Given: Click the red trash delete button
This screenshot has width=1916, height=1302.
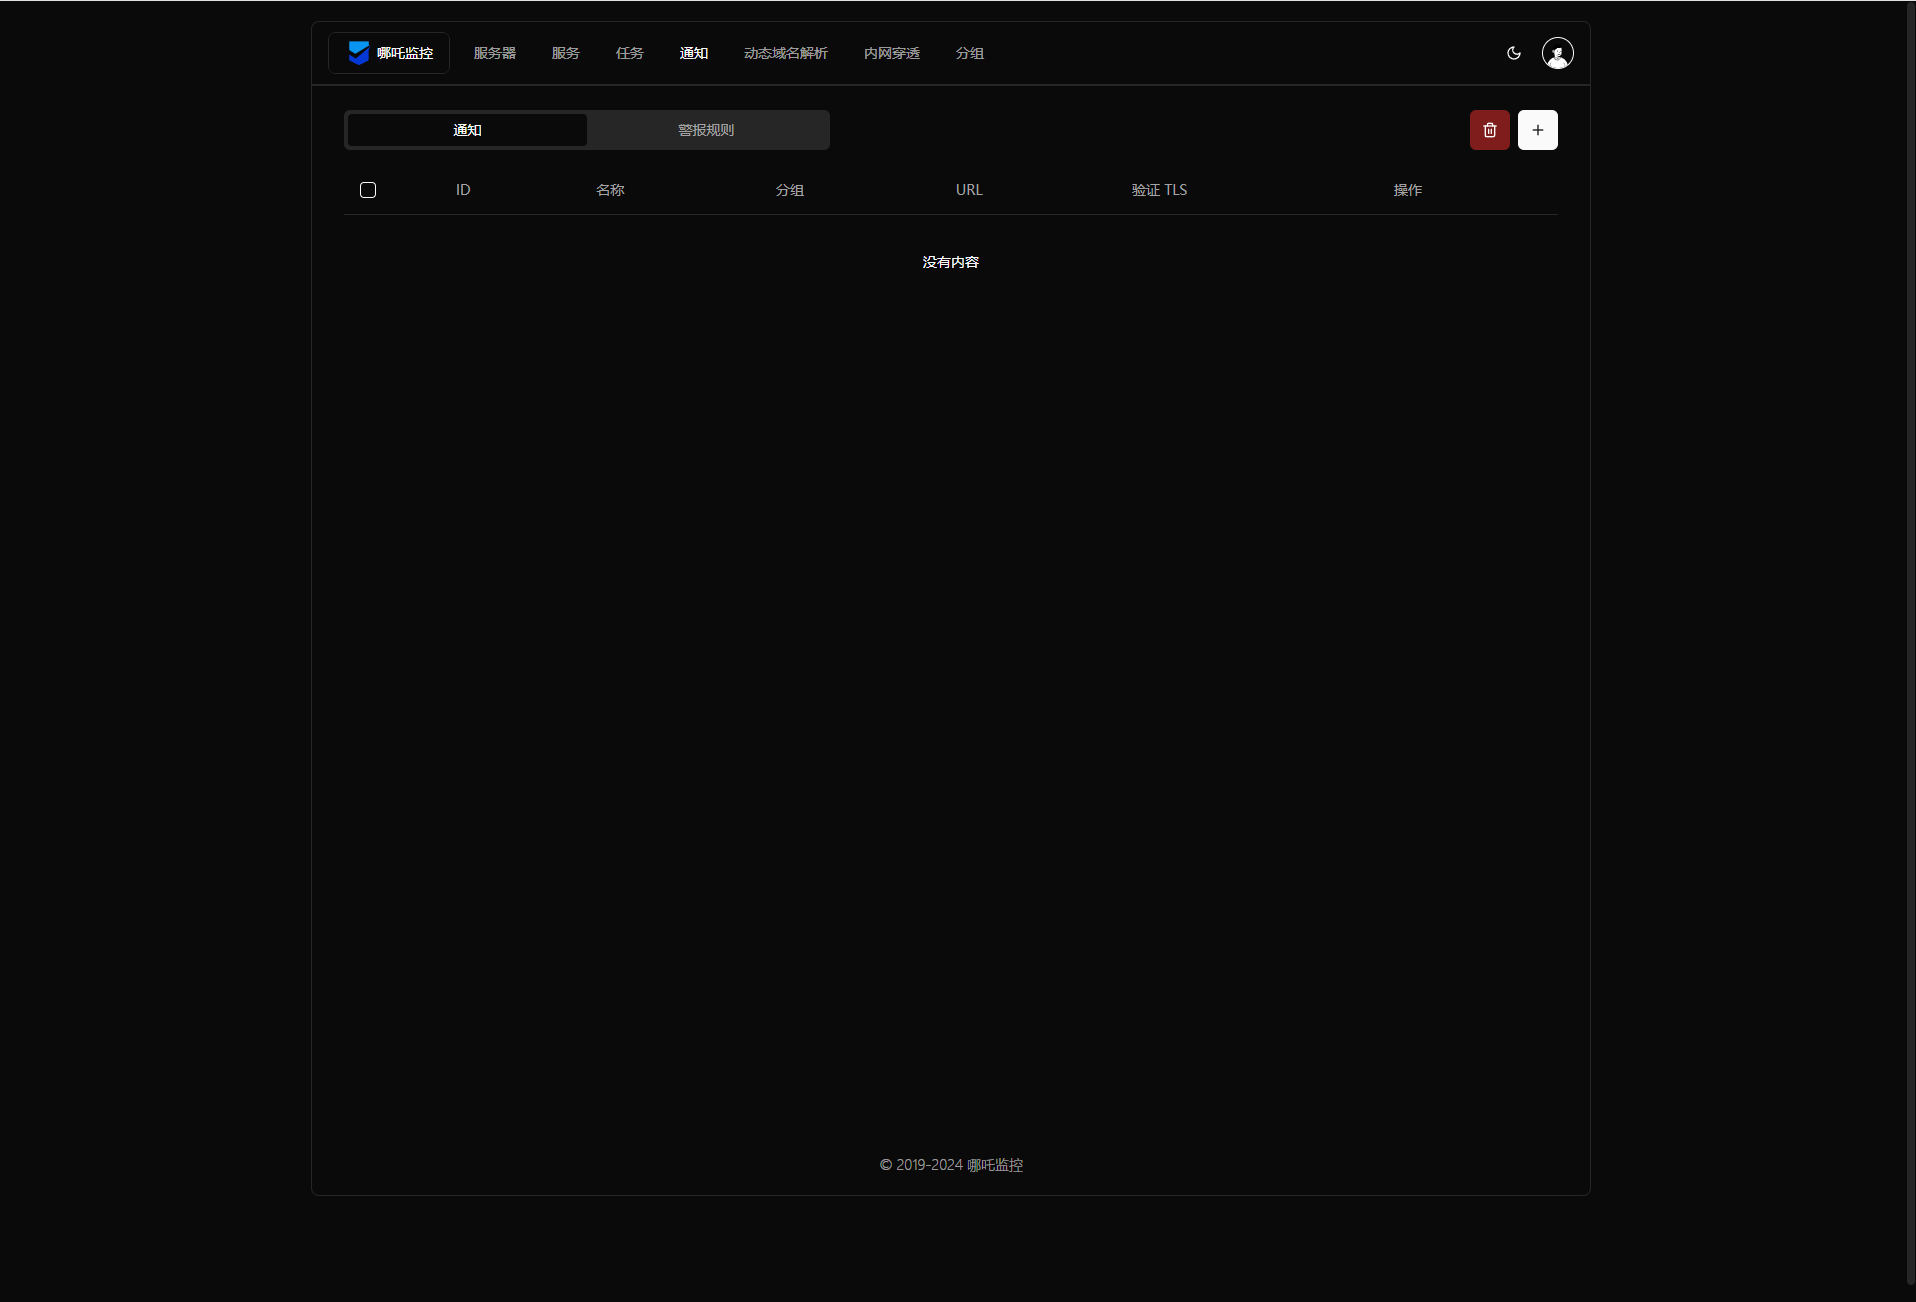Looking at the screenshot, I should tap(1489, 130).
